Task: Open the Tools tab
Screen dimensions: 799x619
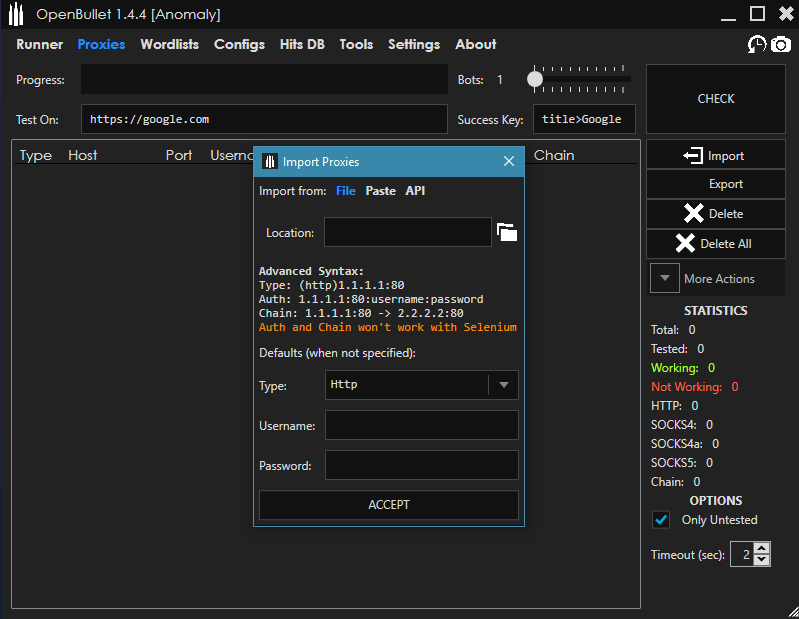Action: click(x=356, y=44)
